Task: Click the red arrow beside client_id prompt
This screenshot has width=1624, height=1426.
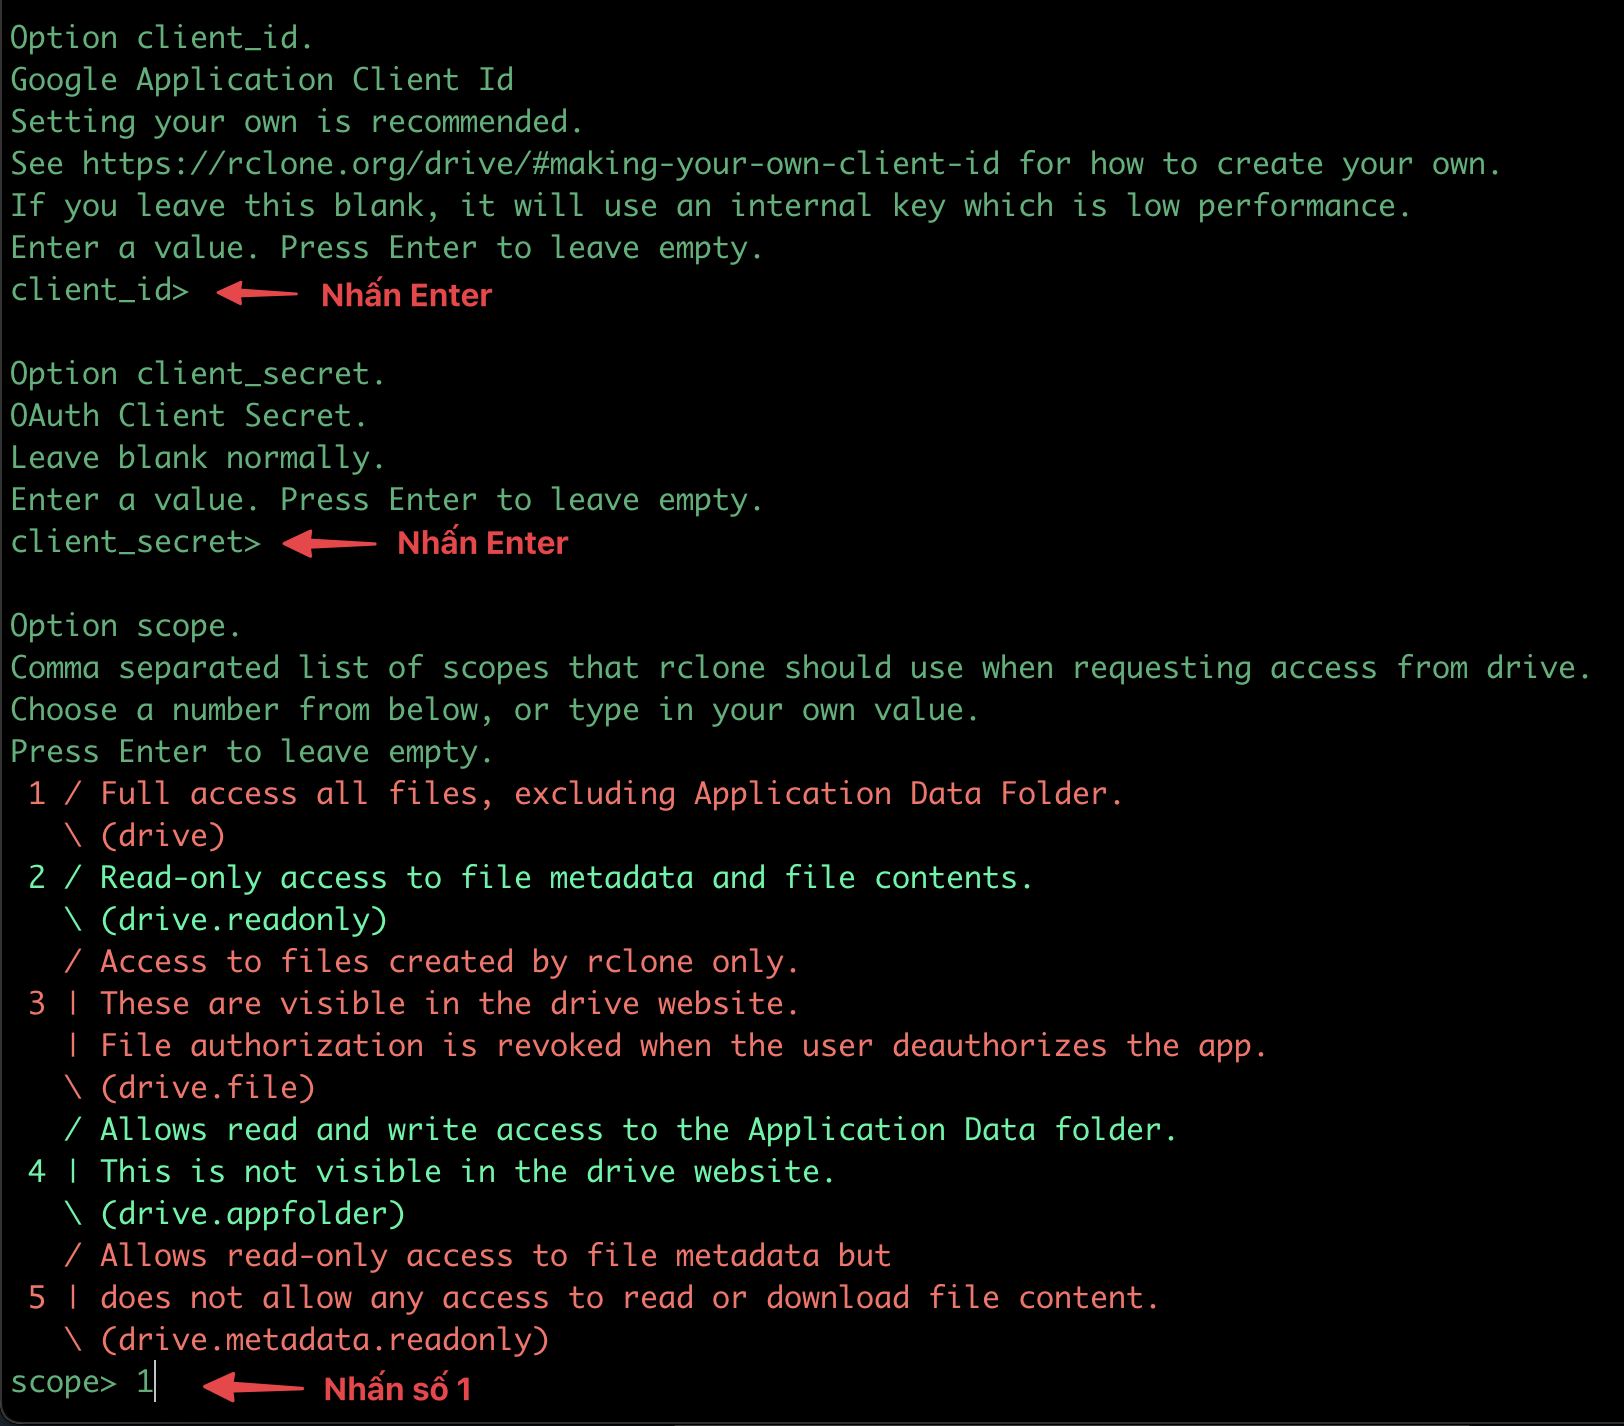Action: pyautogui.click(x=257, y=293)
